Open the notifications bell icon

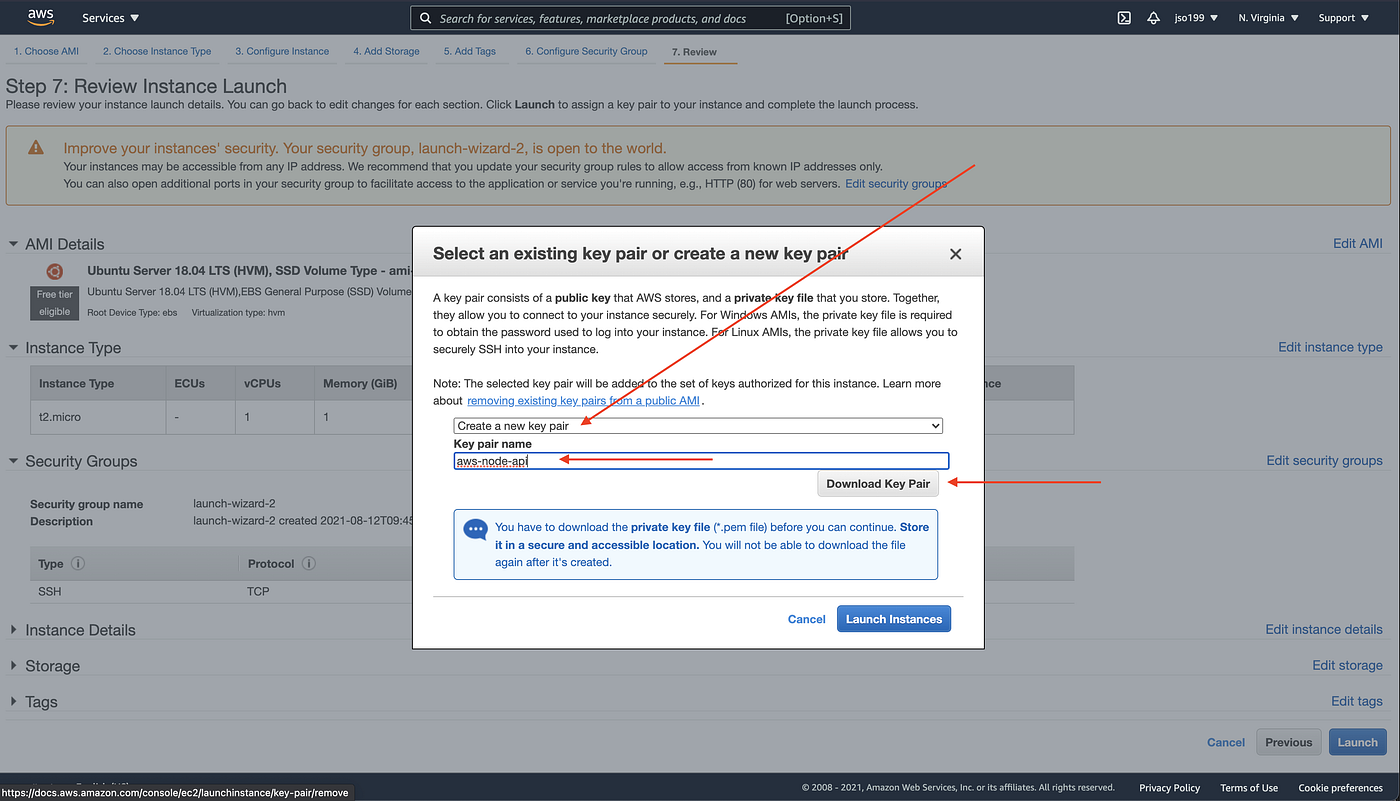(x=1153, y=17)
